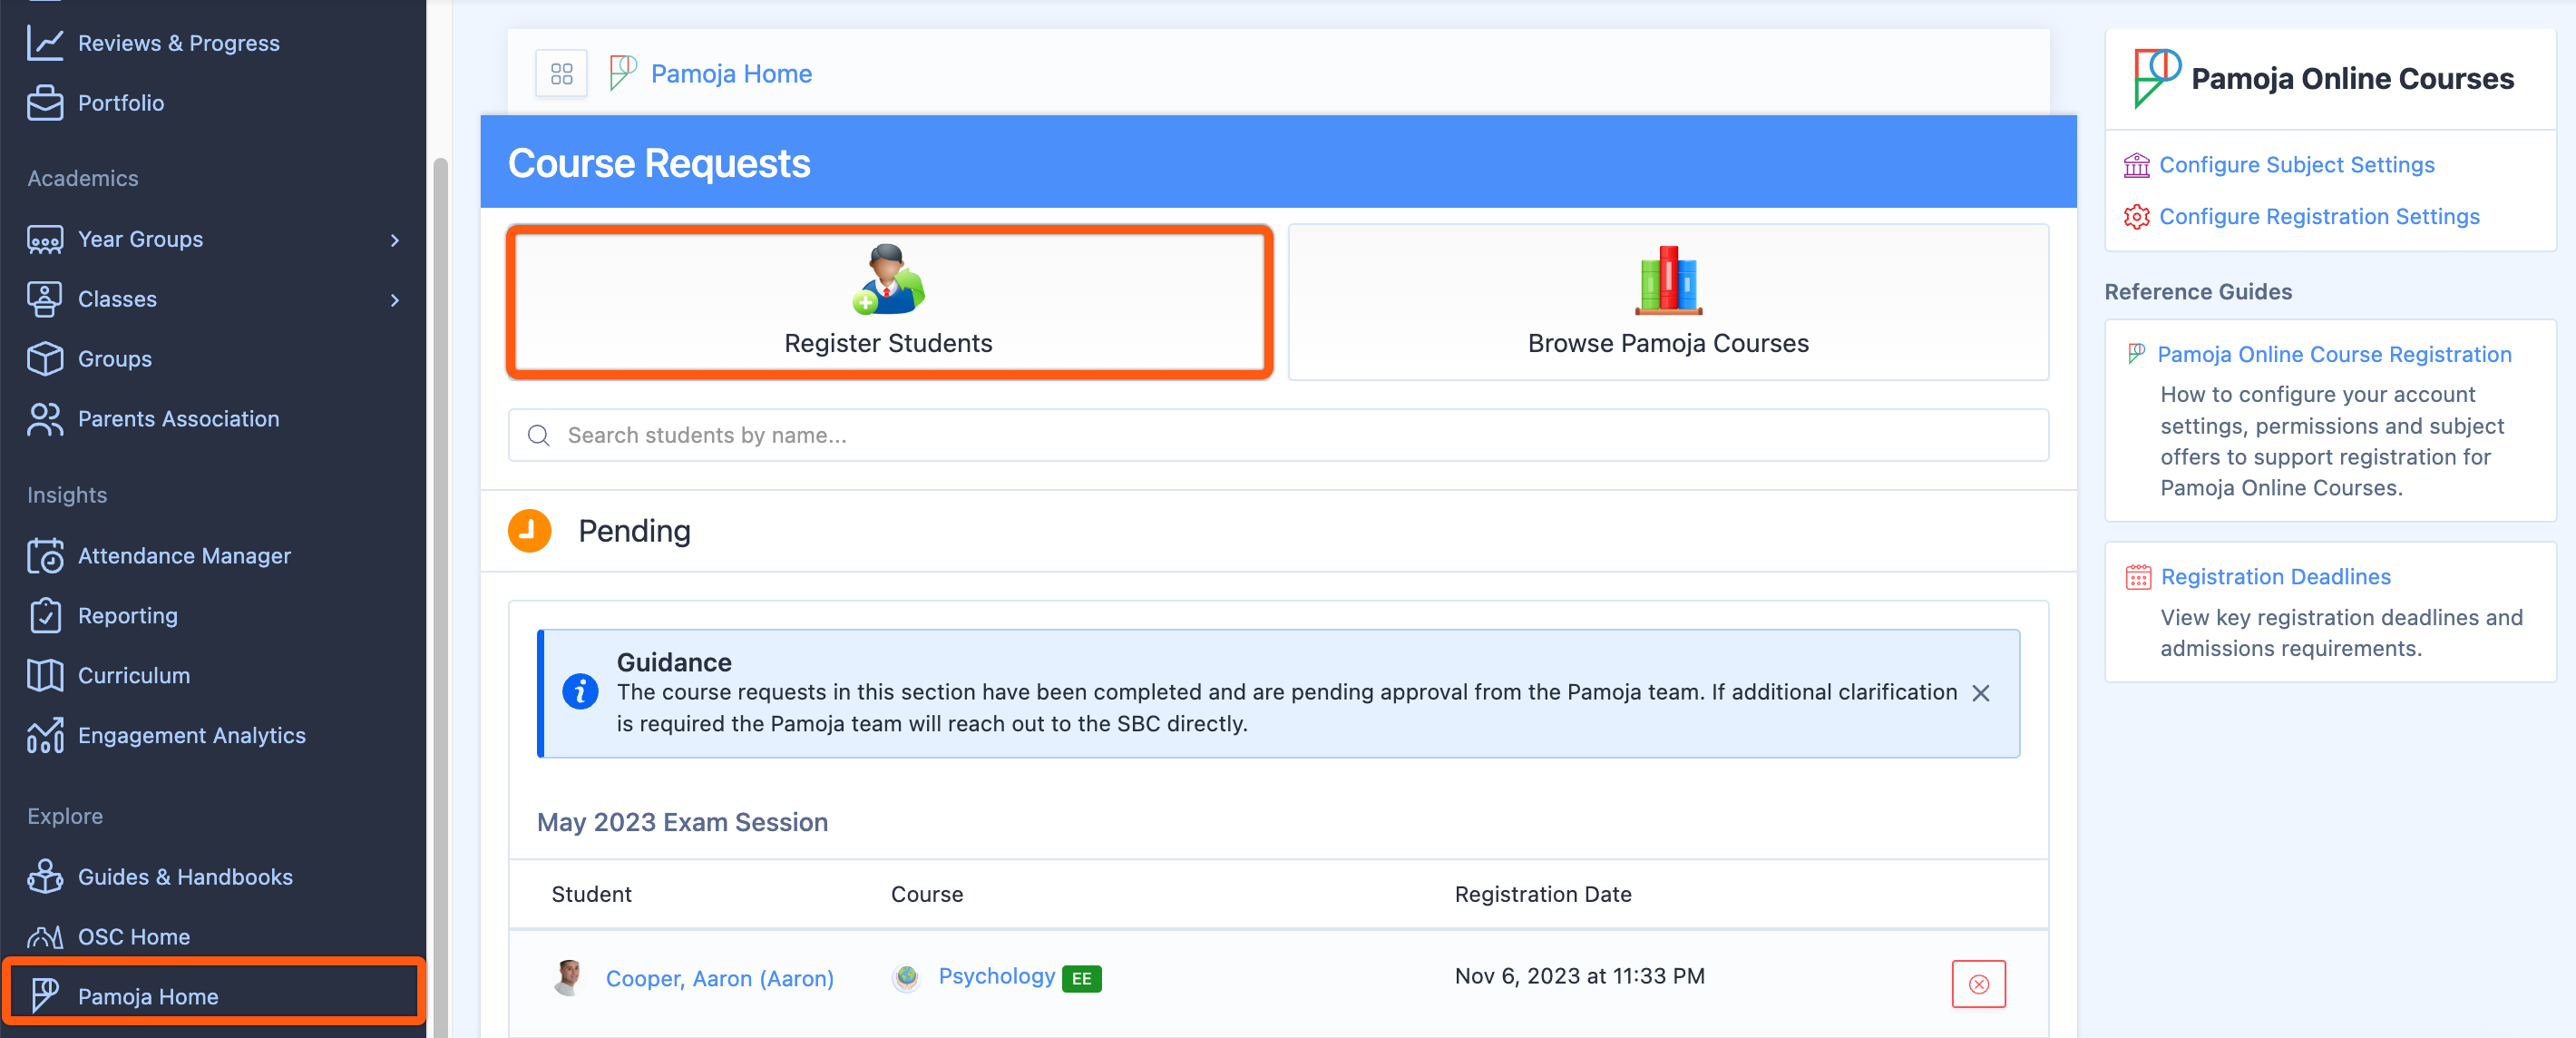Open Reviews & Progress in the sidebar

179,43
